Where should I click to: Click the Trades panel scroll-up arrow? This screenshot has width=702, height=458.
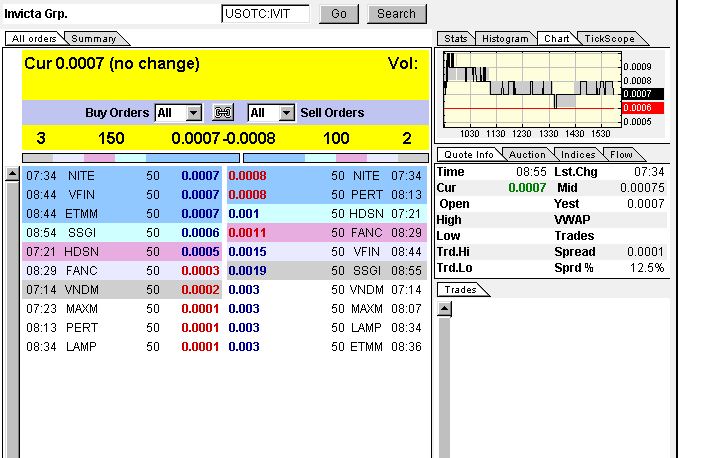(x=445, y=309)
